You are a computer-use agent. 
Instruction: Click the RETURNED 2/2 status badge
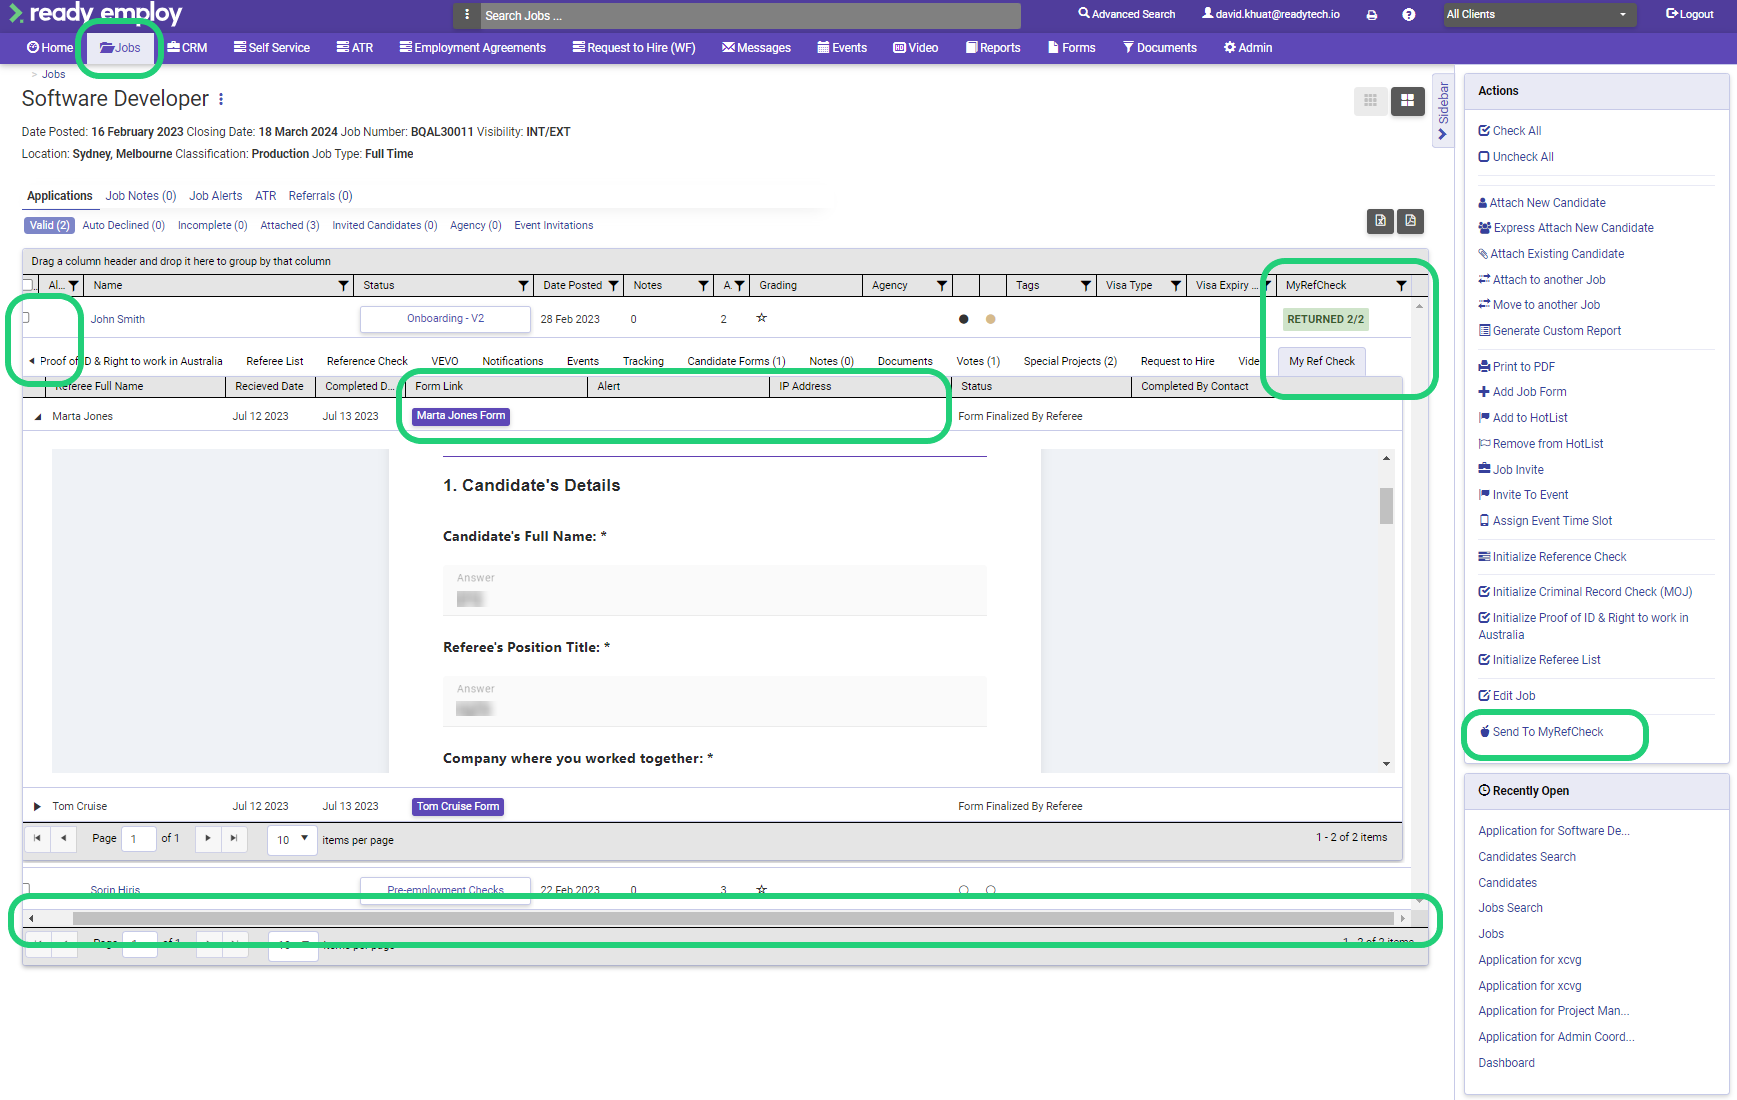[x=1325, y=319]
